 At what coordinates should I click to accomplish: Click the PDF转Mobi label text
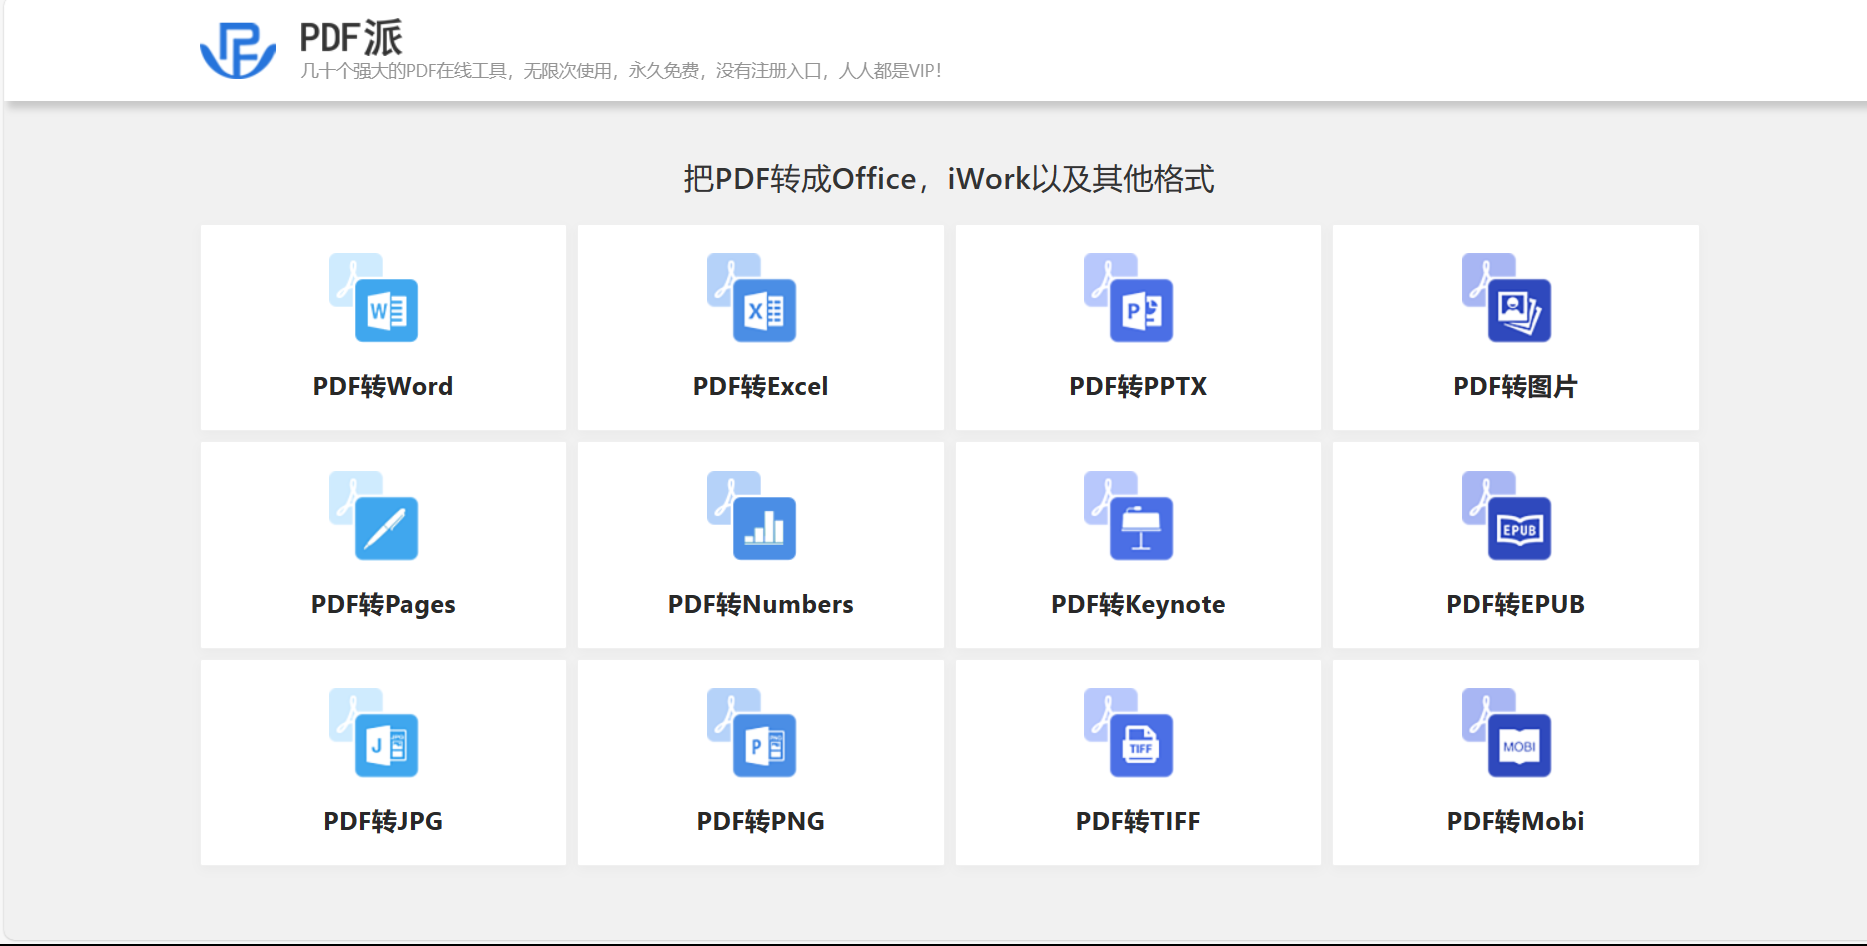pos(1515,821)
